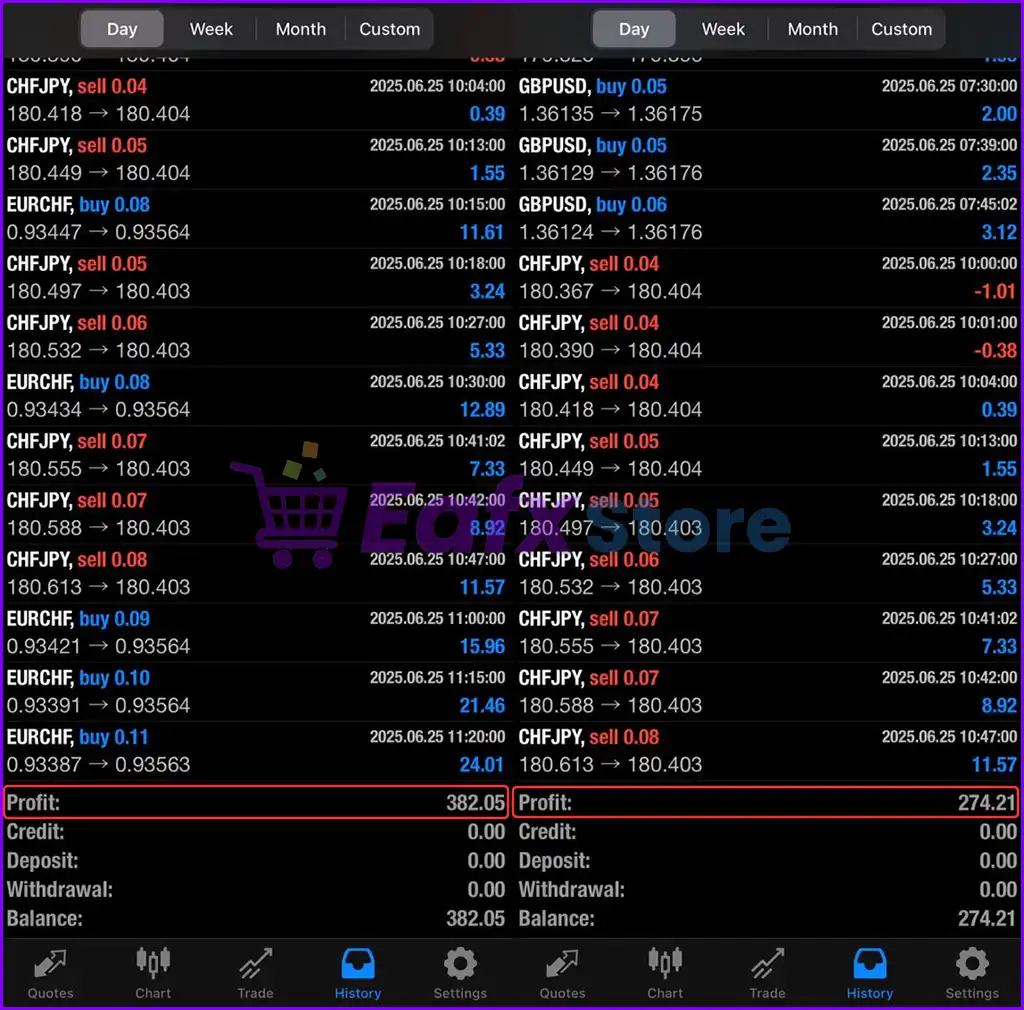
Task: Open EURCHF buy 0.10 trade at 11:15:00
Action: point(256,692)
